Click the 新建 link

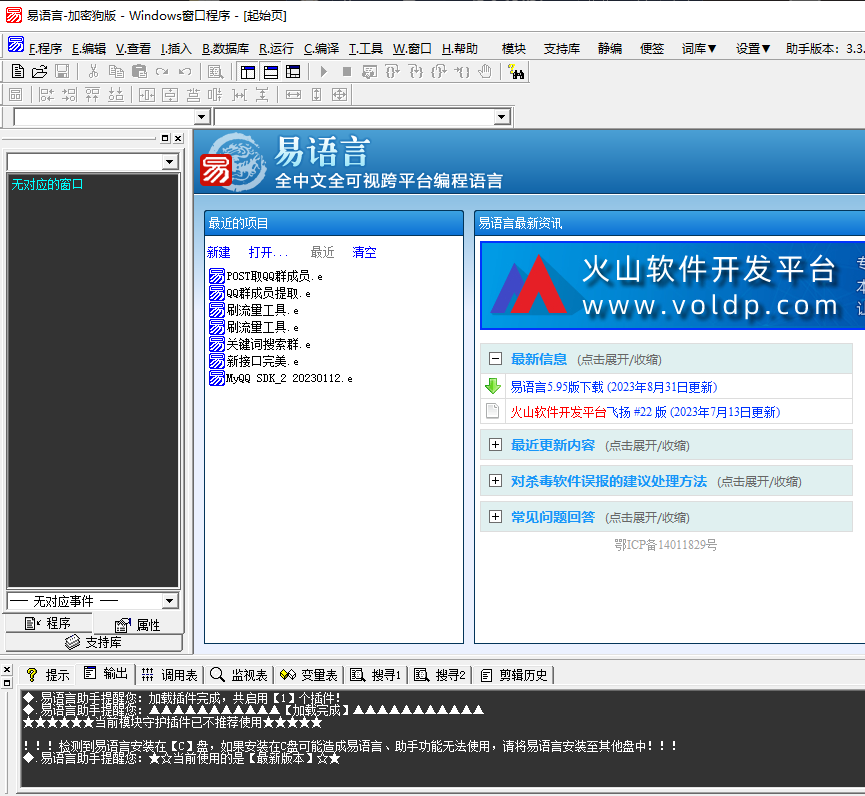click(x=218, y=252)
